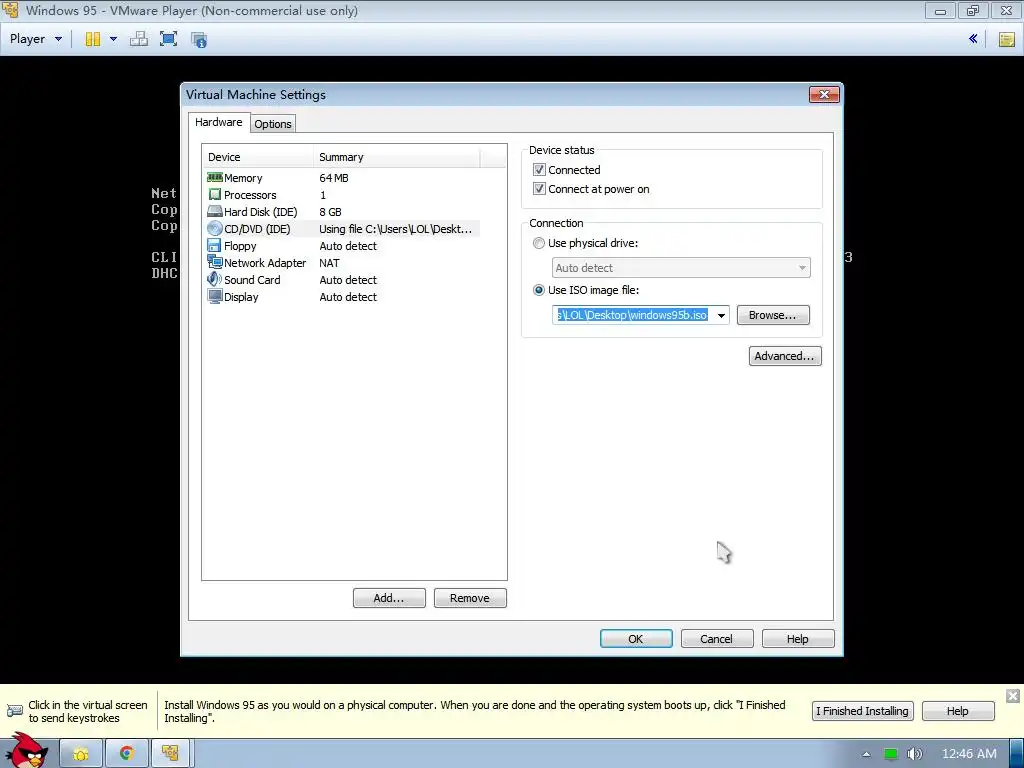Click the Summary column header
The image size is (1024, 768).
click(x=396, y=157)
